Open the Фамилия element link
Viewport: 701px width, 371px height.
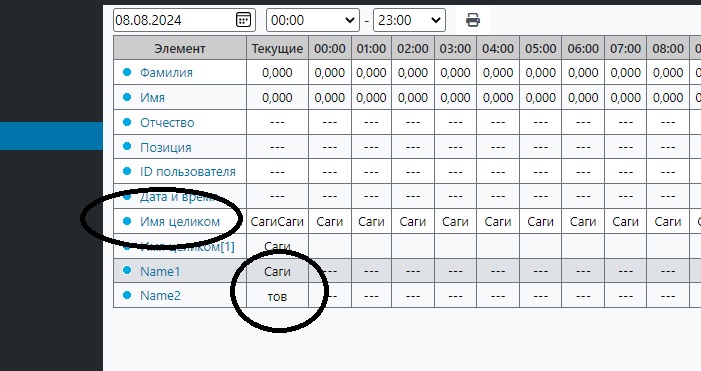point(166,72)
